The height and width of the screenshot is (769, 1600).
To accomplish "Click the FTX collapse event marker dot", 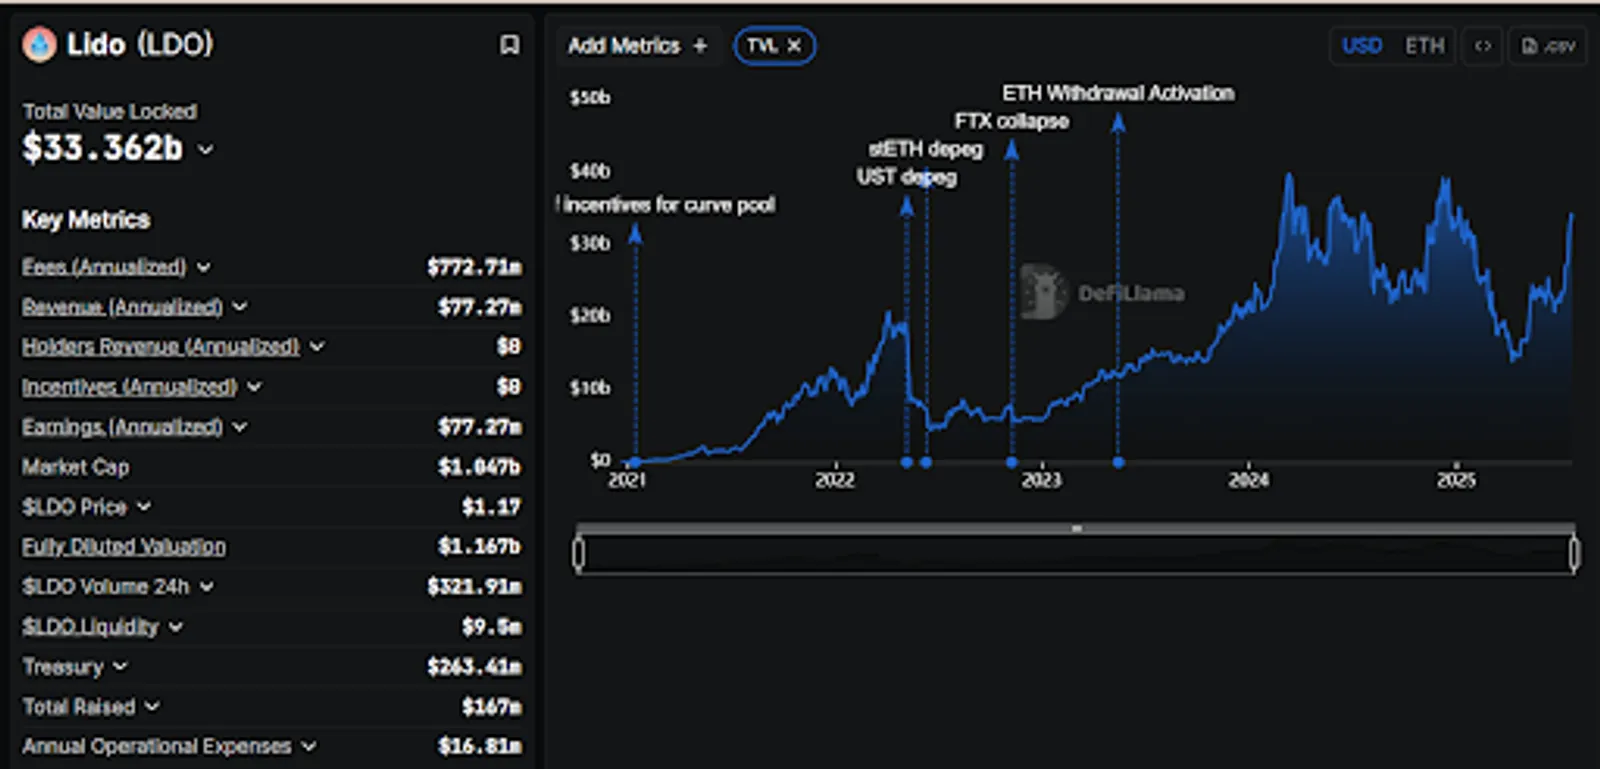I will coord(1012,462).
